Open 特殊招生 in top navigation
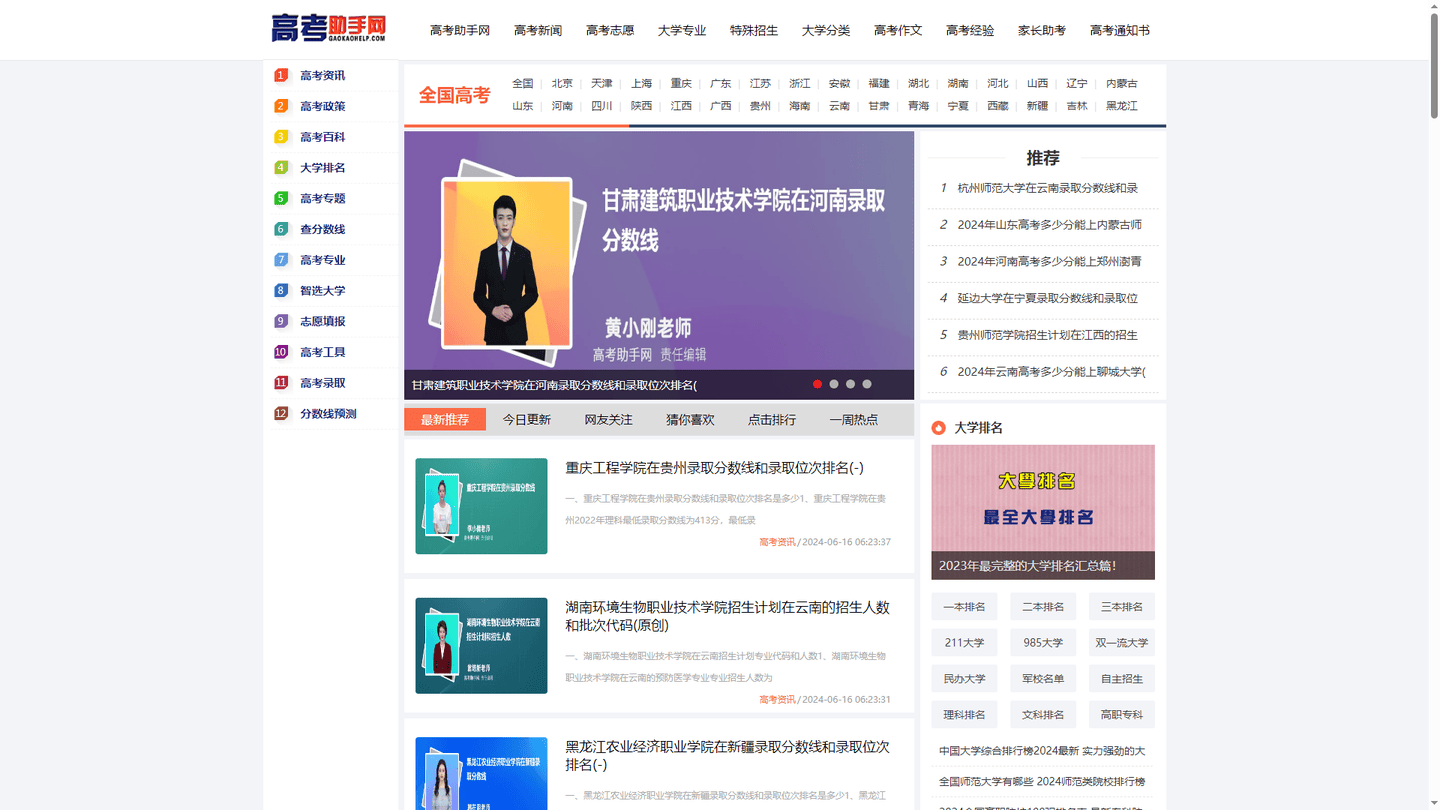The image size is (1440, 810). [754, 30]
